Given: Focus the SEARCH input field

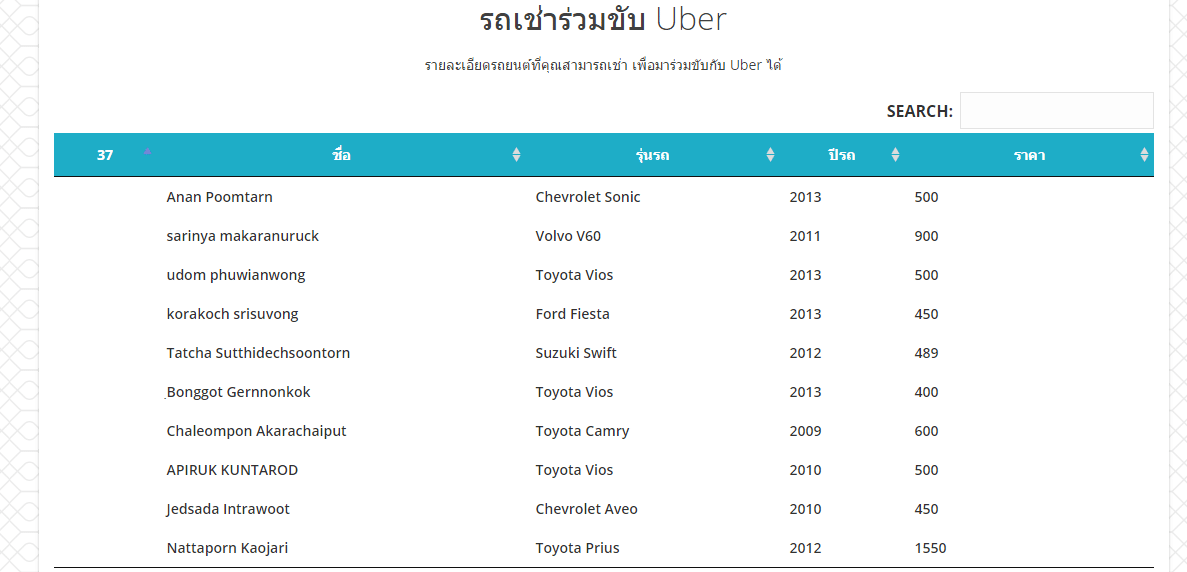Looking at the screenshot, I should pos(1056,110).
